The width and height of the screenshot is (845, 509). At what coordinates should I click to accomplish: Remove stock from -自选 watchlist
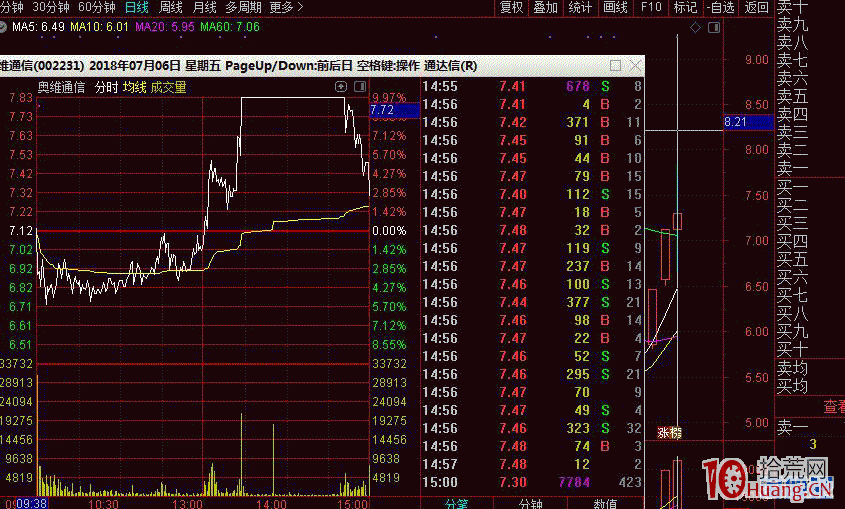[721, 7]
